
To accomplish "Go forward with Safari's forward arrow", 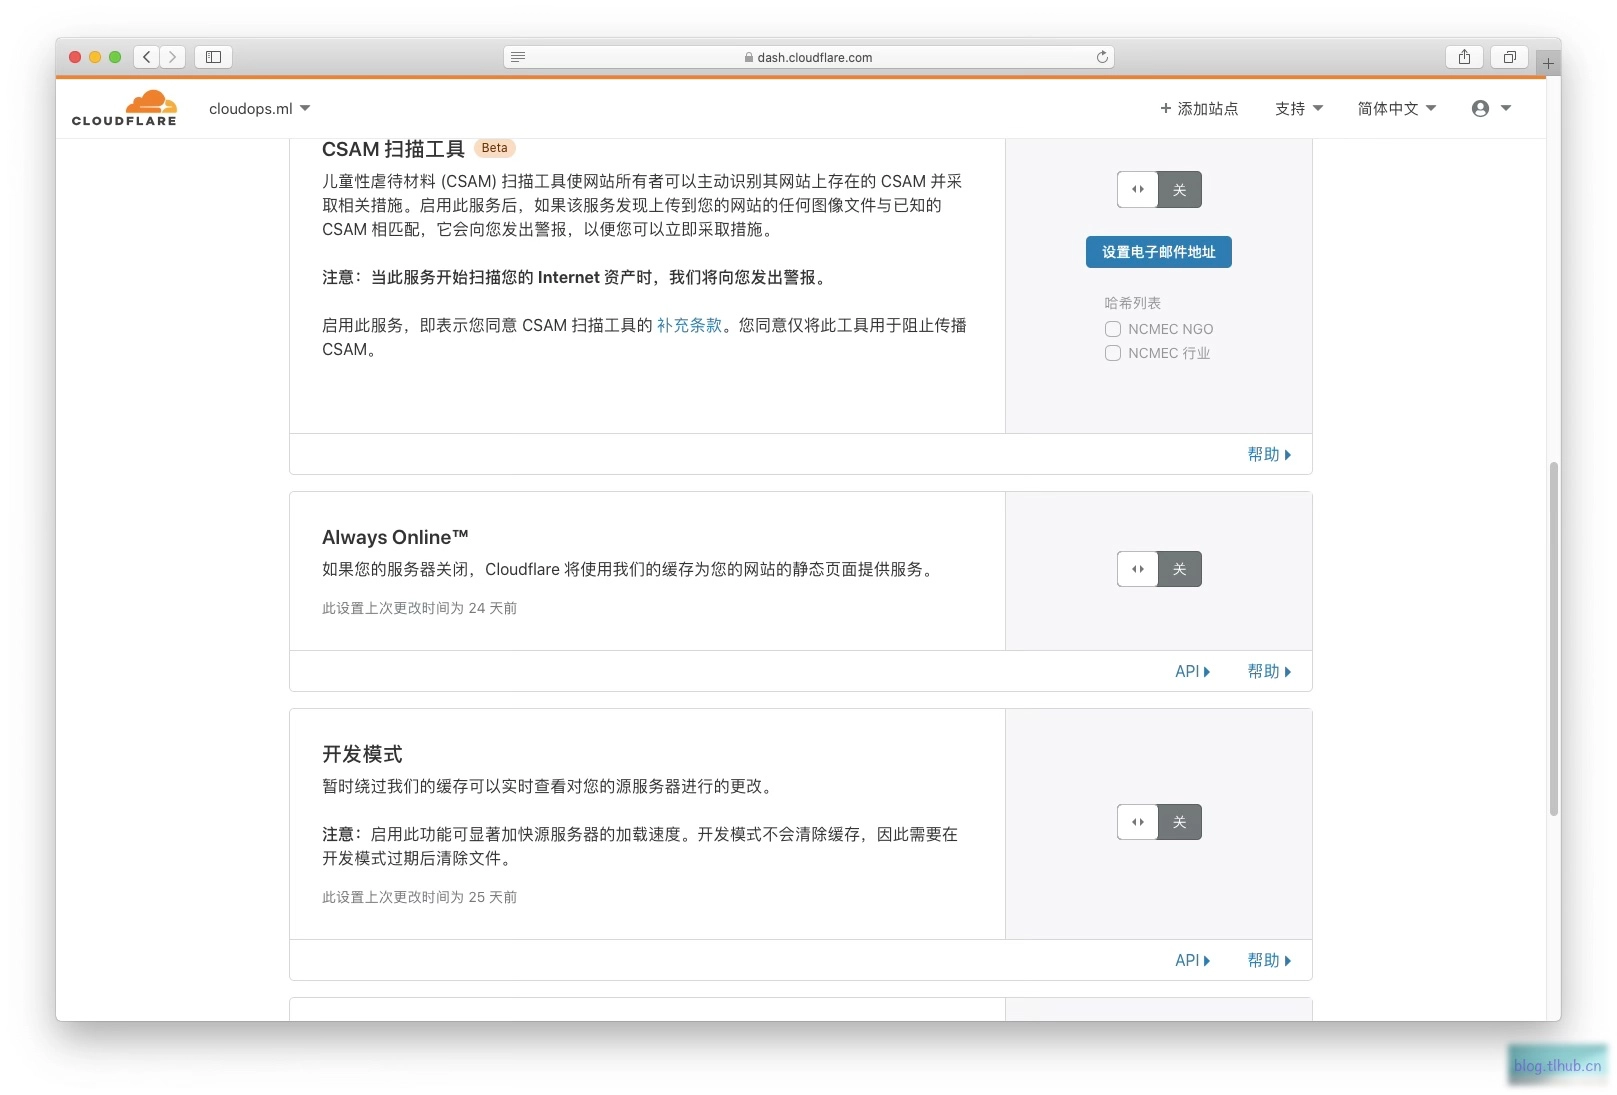I will [x=173, y=57].
